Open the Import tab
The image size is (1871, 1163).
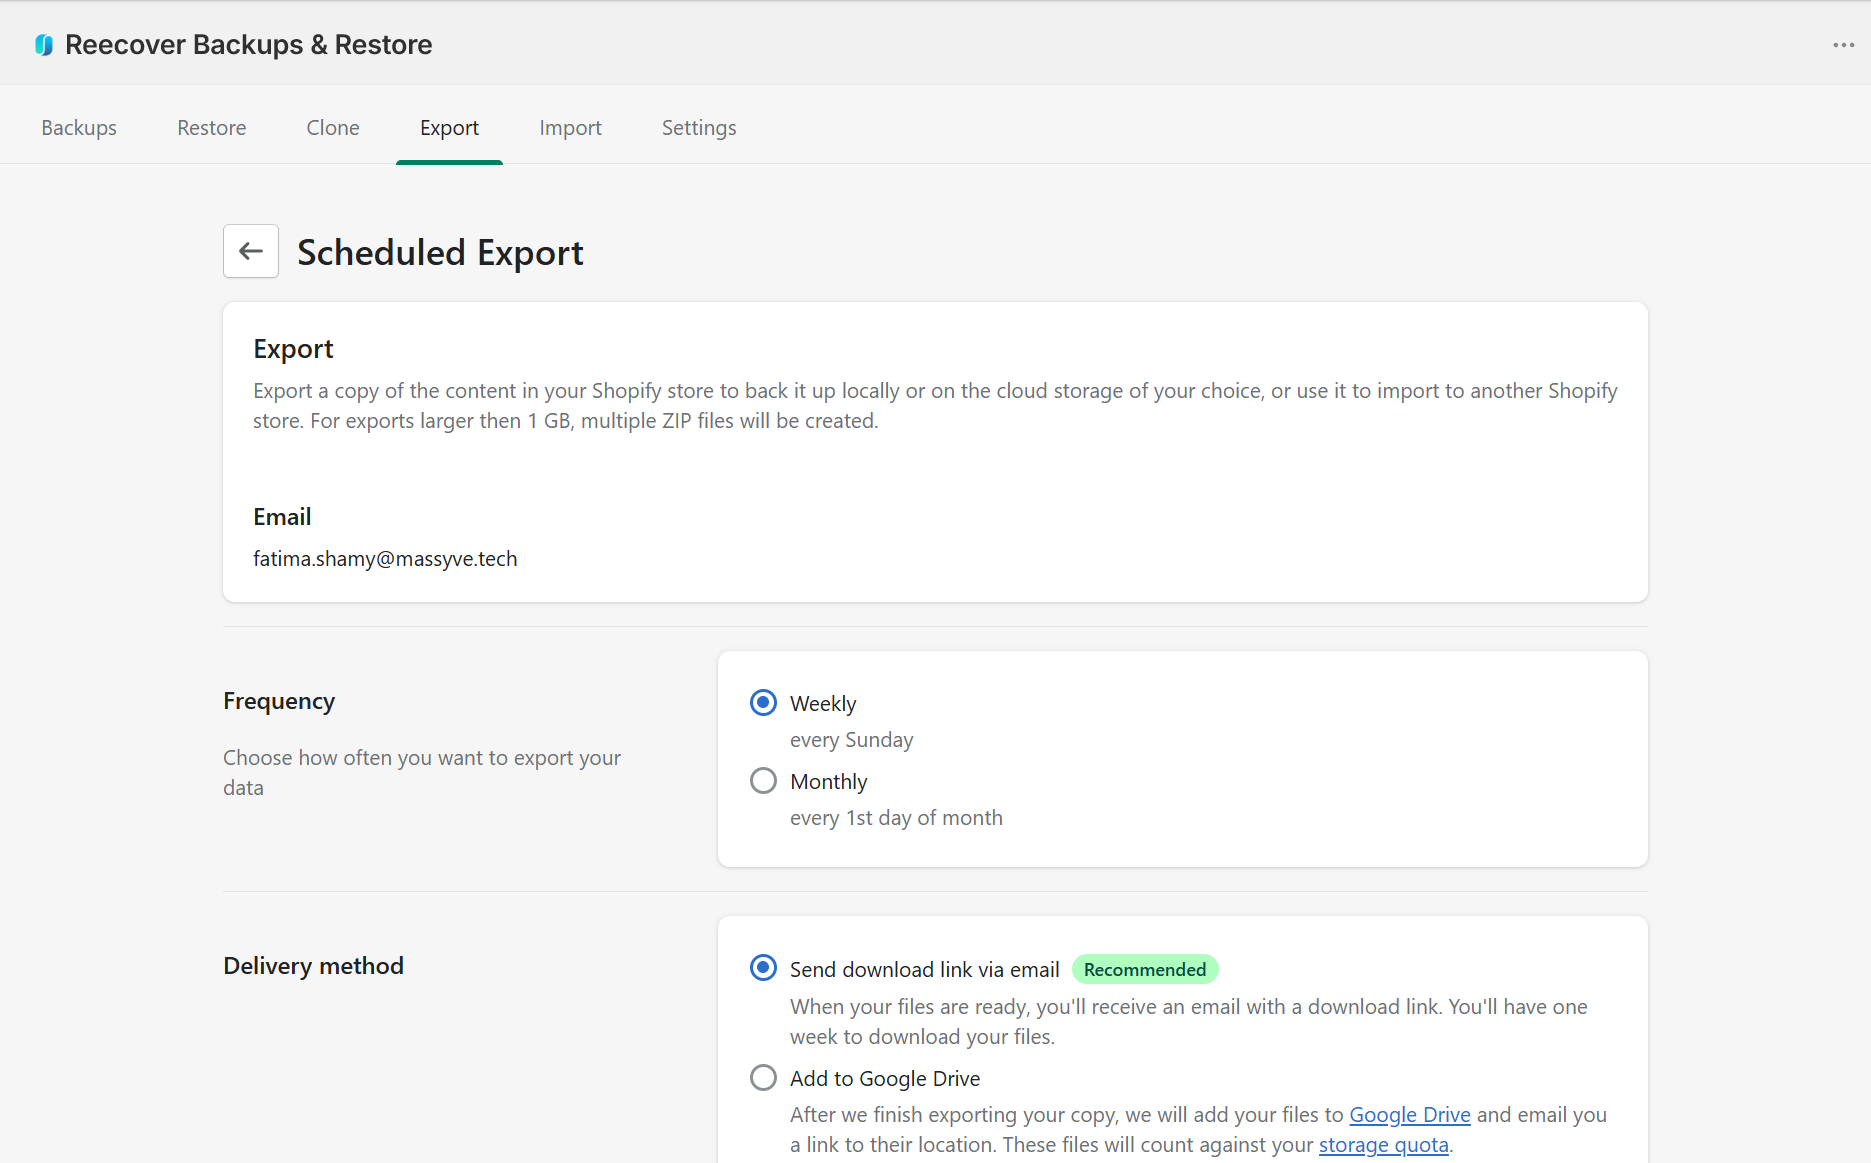coord(570,128)
